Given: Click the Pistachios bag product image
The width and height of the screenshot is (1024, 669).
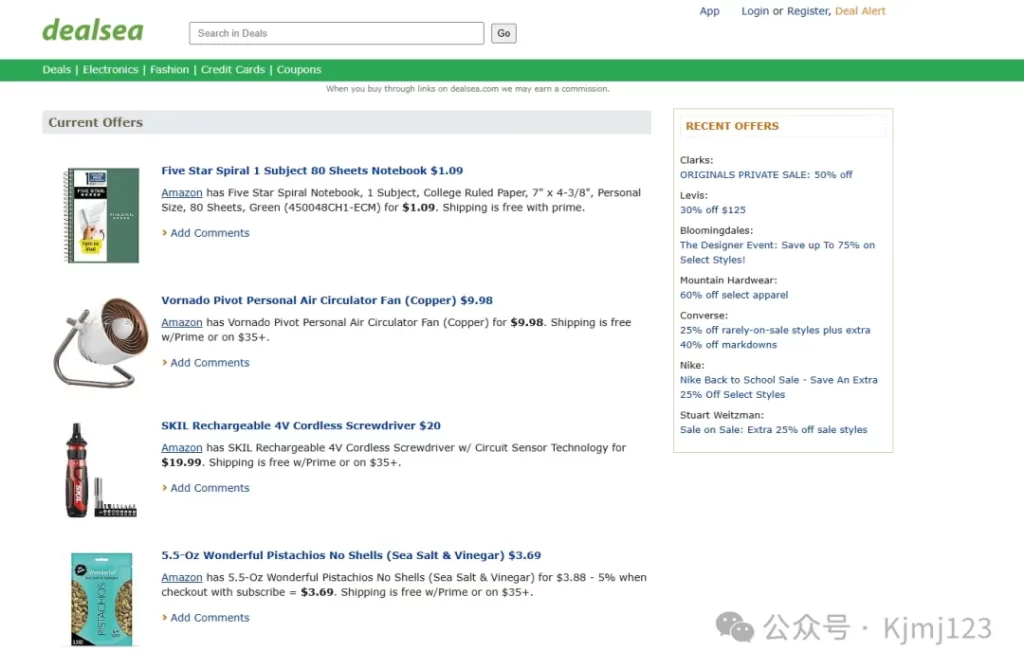Looking at the screenshot, I should click(x=101, y=599).
